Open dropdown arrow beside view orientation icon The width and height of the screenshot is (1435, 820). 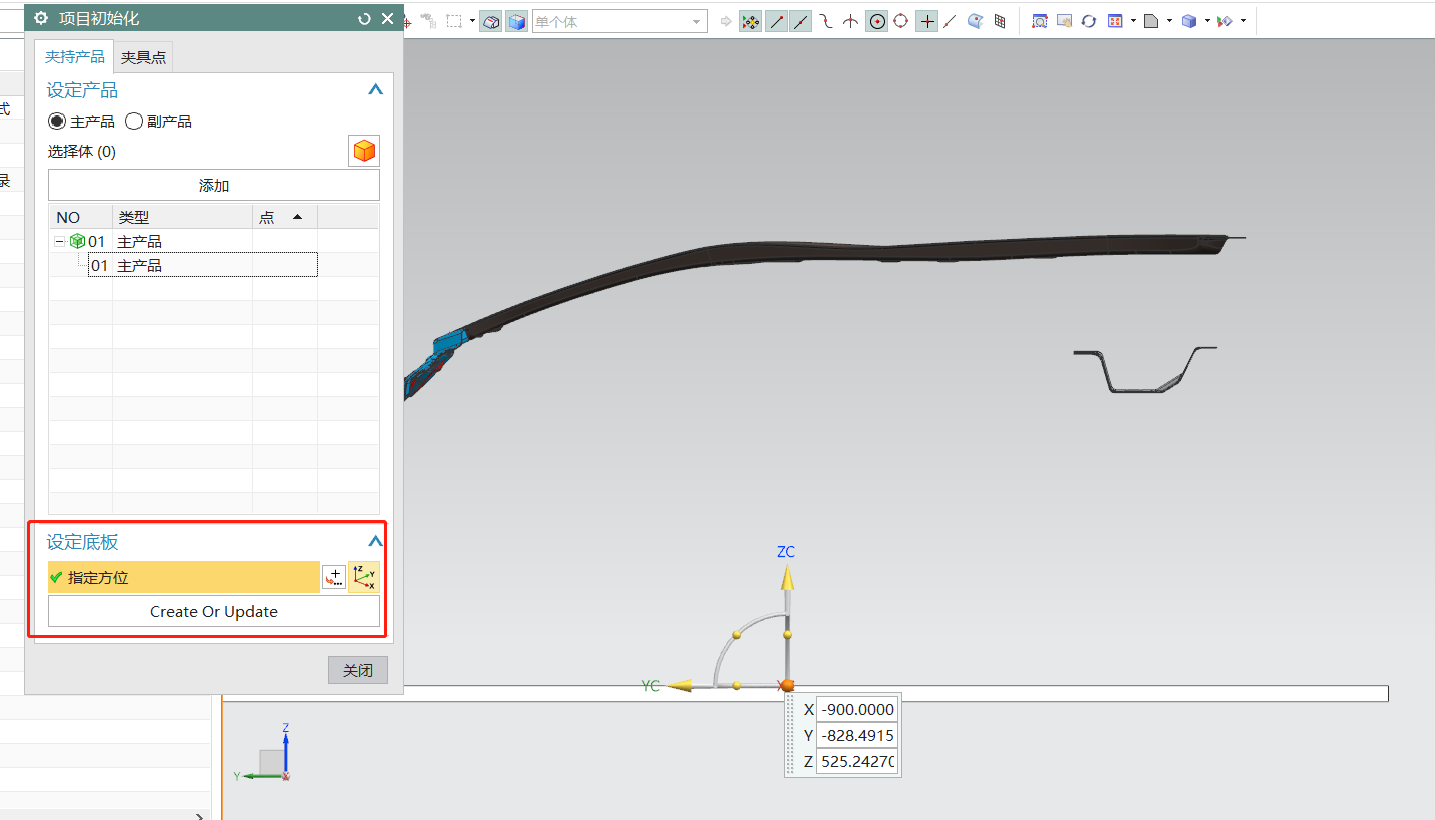pos(1134,21)
